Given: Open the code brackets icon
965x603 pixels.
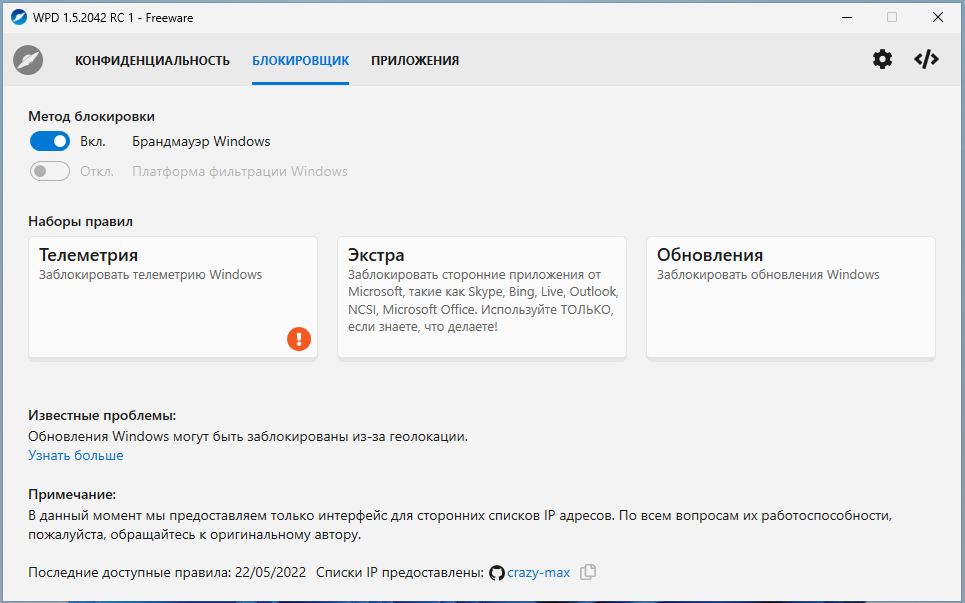Looking at the screenshot, I should pos(926,60).
